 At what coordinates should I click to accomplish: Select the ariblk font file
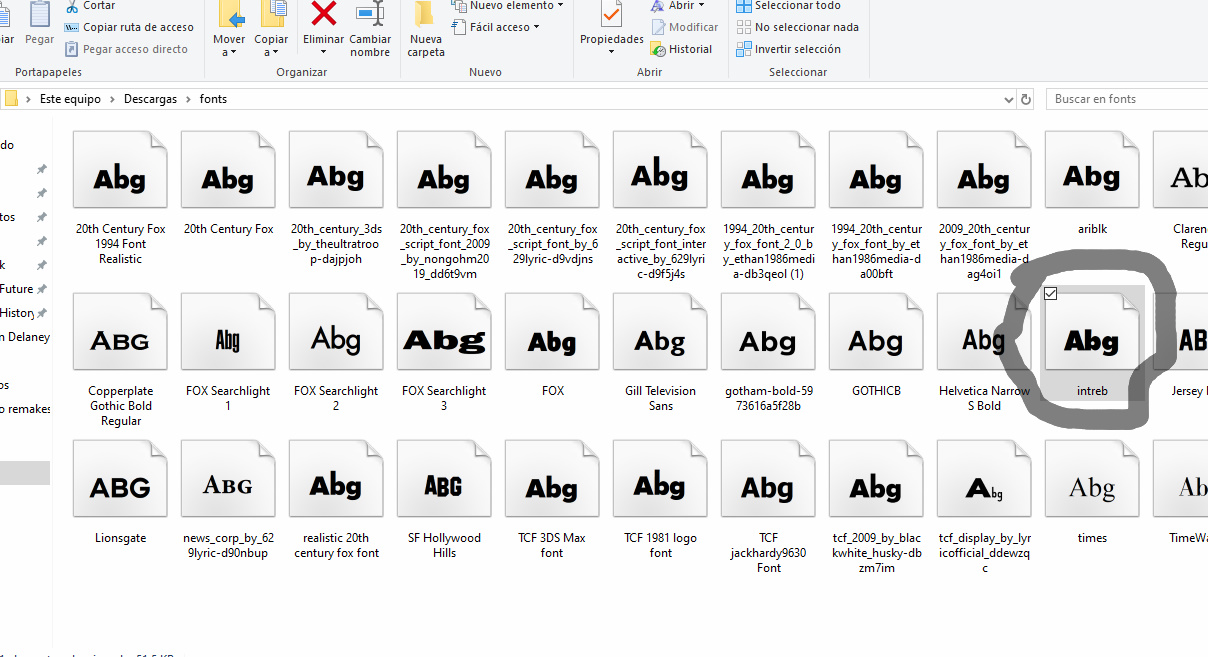[1092, 185]
